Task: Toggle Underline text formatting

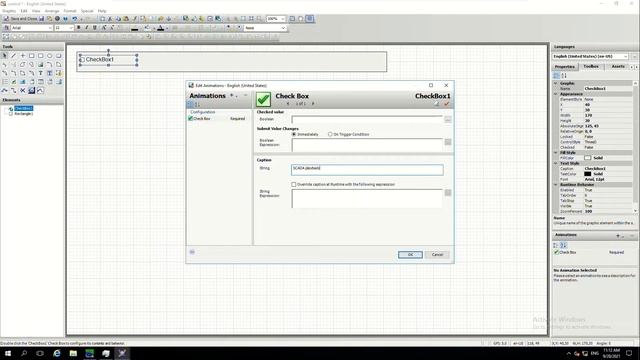Action: tap(95, 28)
